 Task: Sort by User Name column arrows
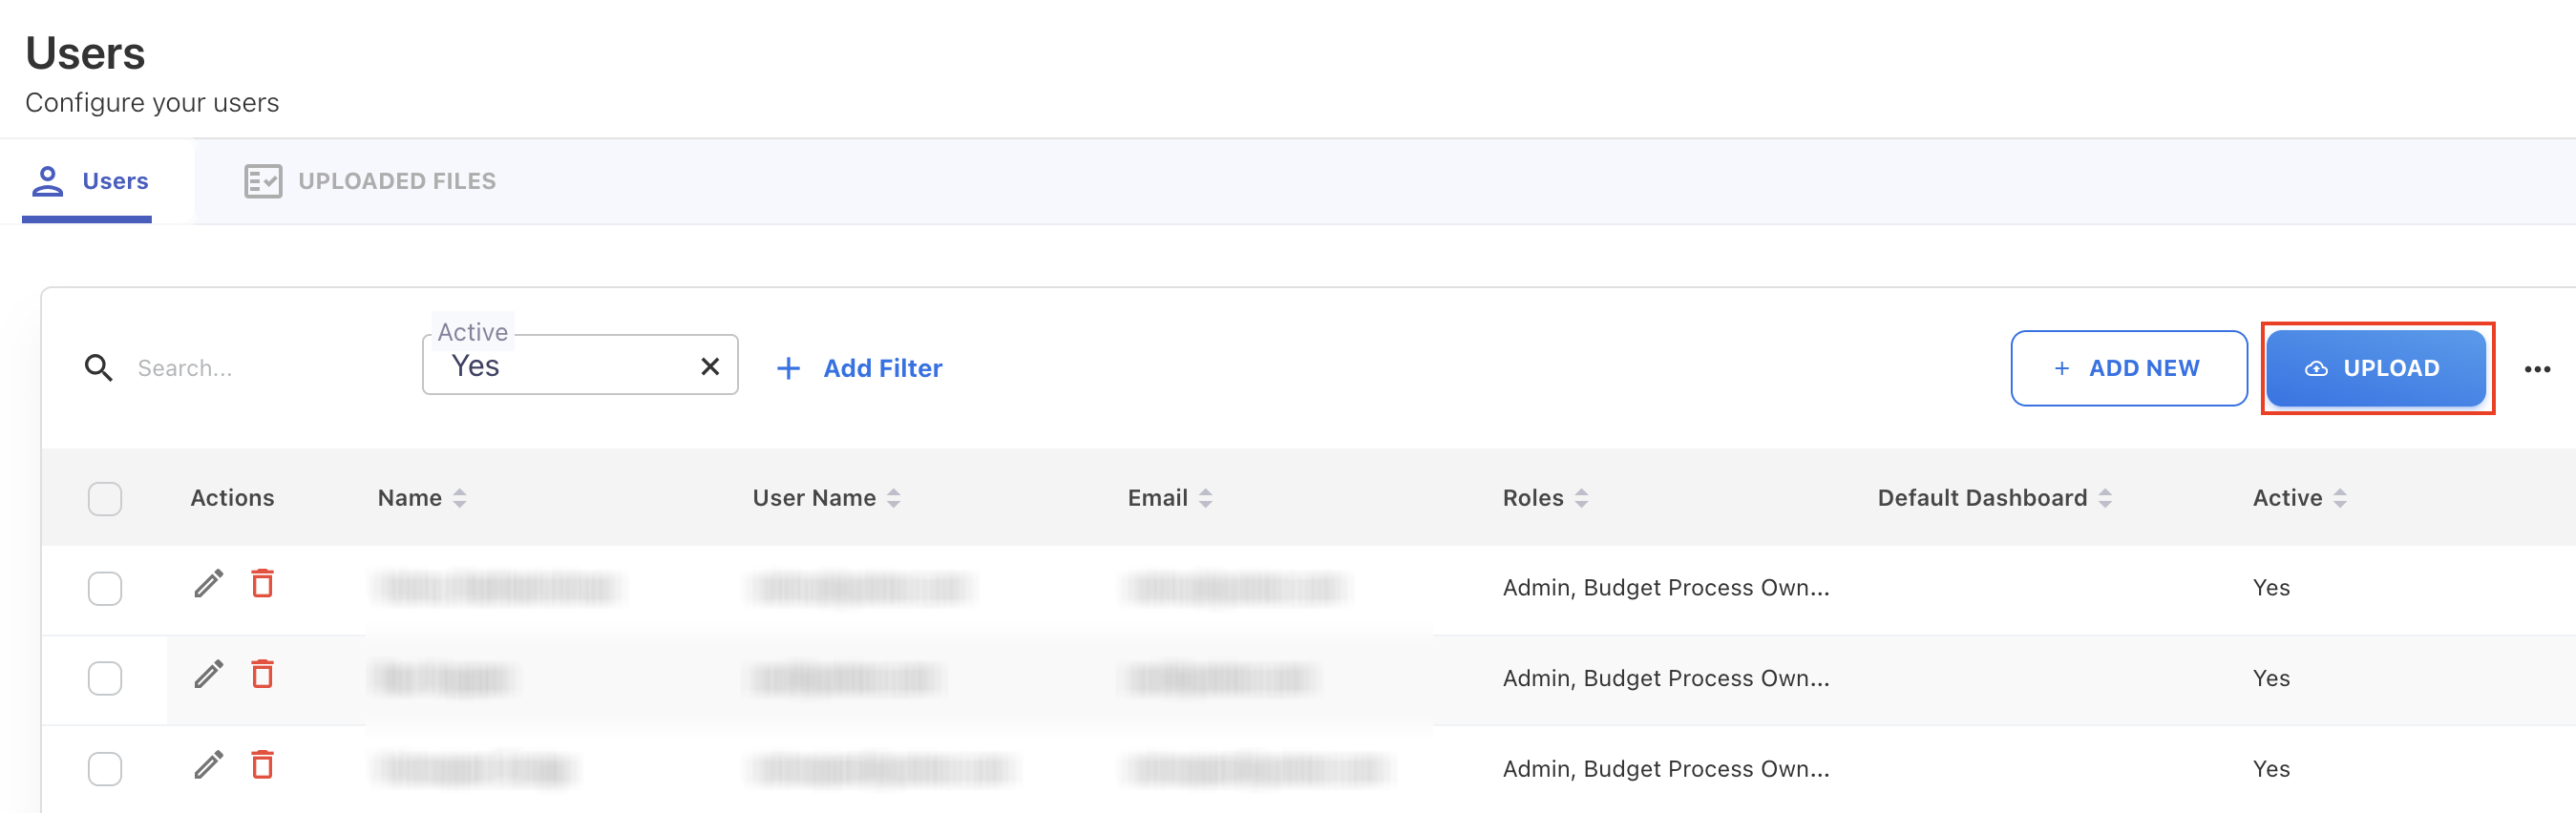coord(894,498)
